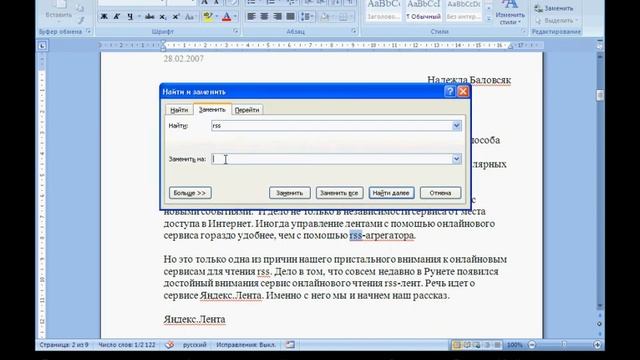
Task: Switch to the Найти tab
Action: pyautogui.click(x=179, y=110)
